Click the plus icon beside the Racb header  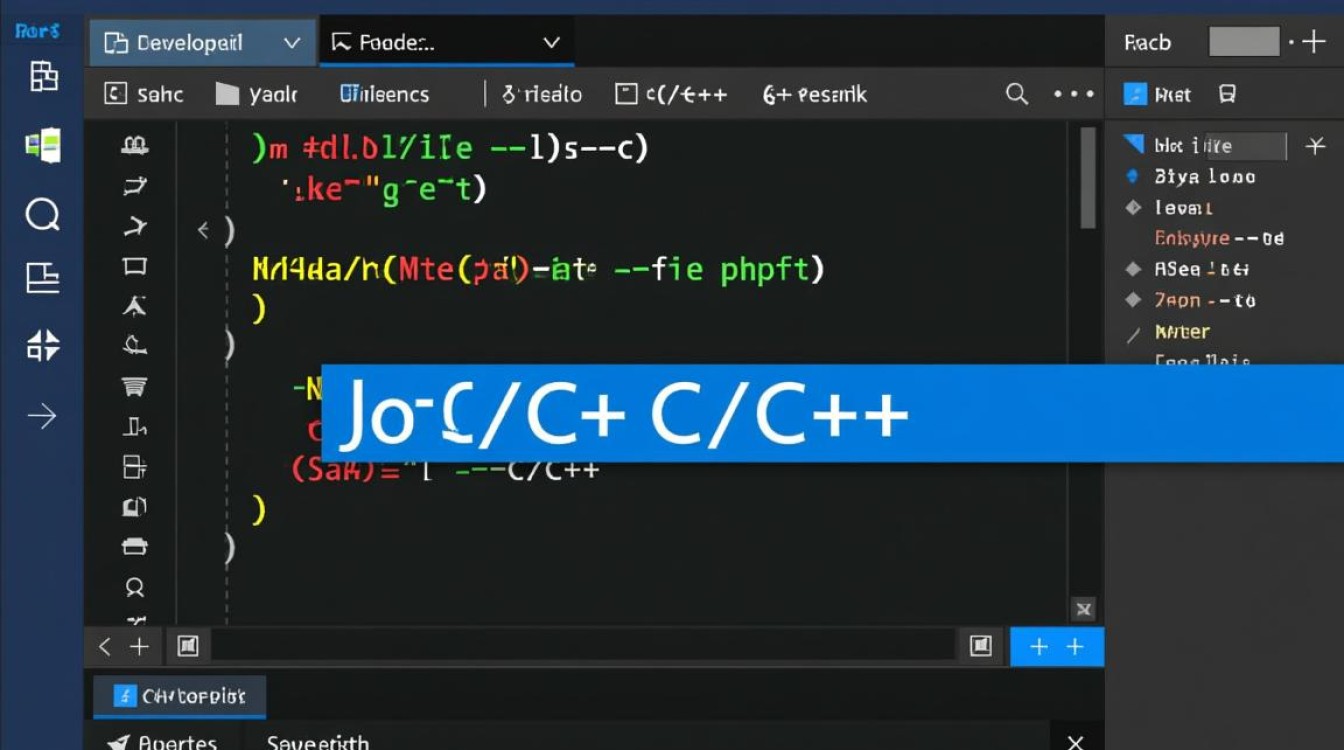(x=1313, y=42)
